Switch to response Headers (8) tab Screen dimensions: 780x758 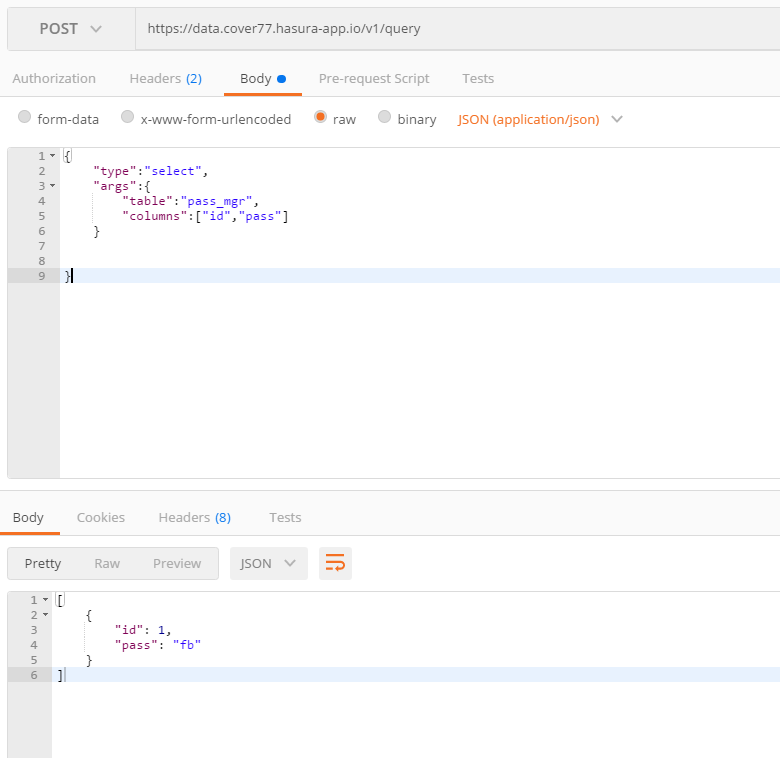click(x=194, y=517)
